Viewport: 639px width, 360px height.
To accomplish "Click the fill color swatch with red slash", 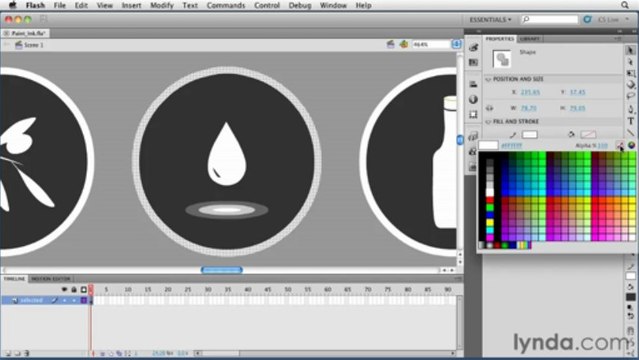I will tap(588, 134).
